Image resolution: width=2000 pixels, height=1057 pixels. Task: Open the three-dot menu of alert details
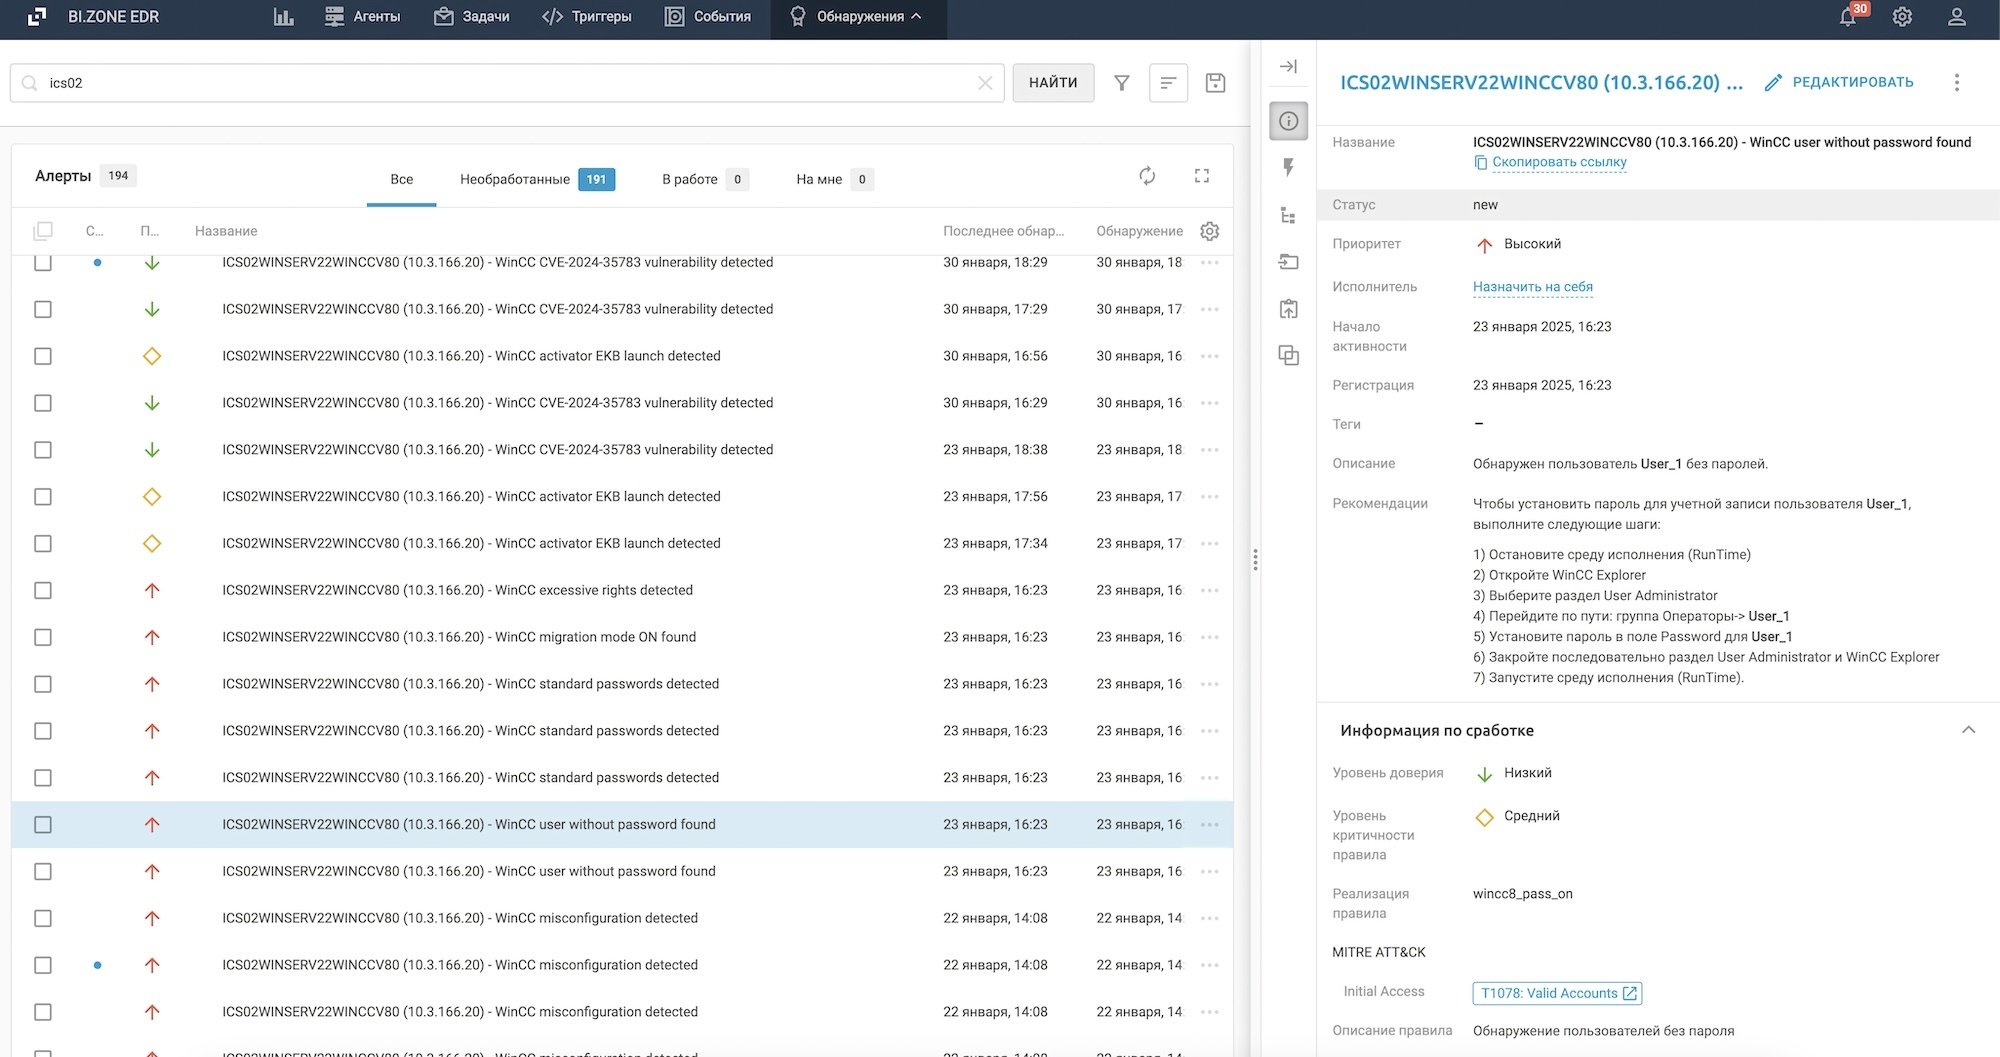point(1957,83)
